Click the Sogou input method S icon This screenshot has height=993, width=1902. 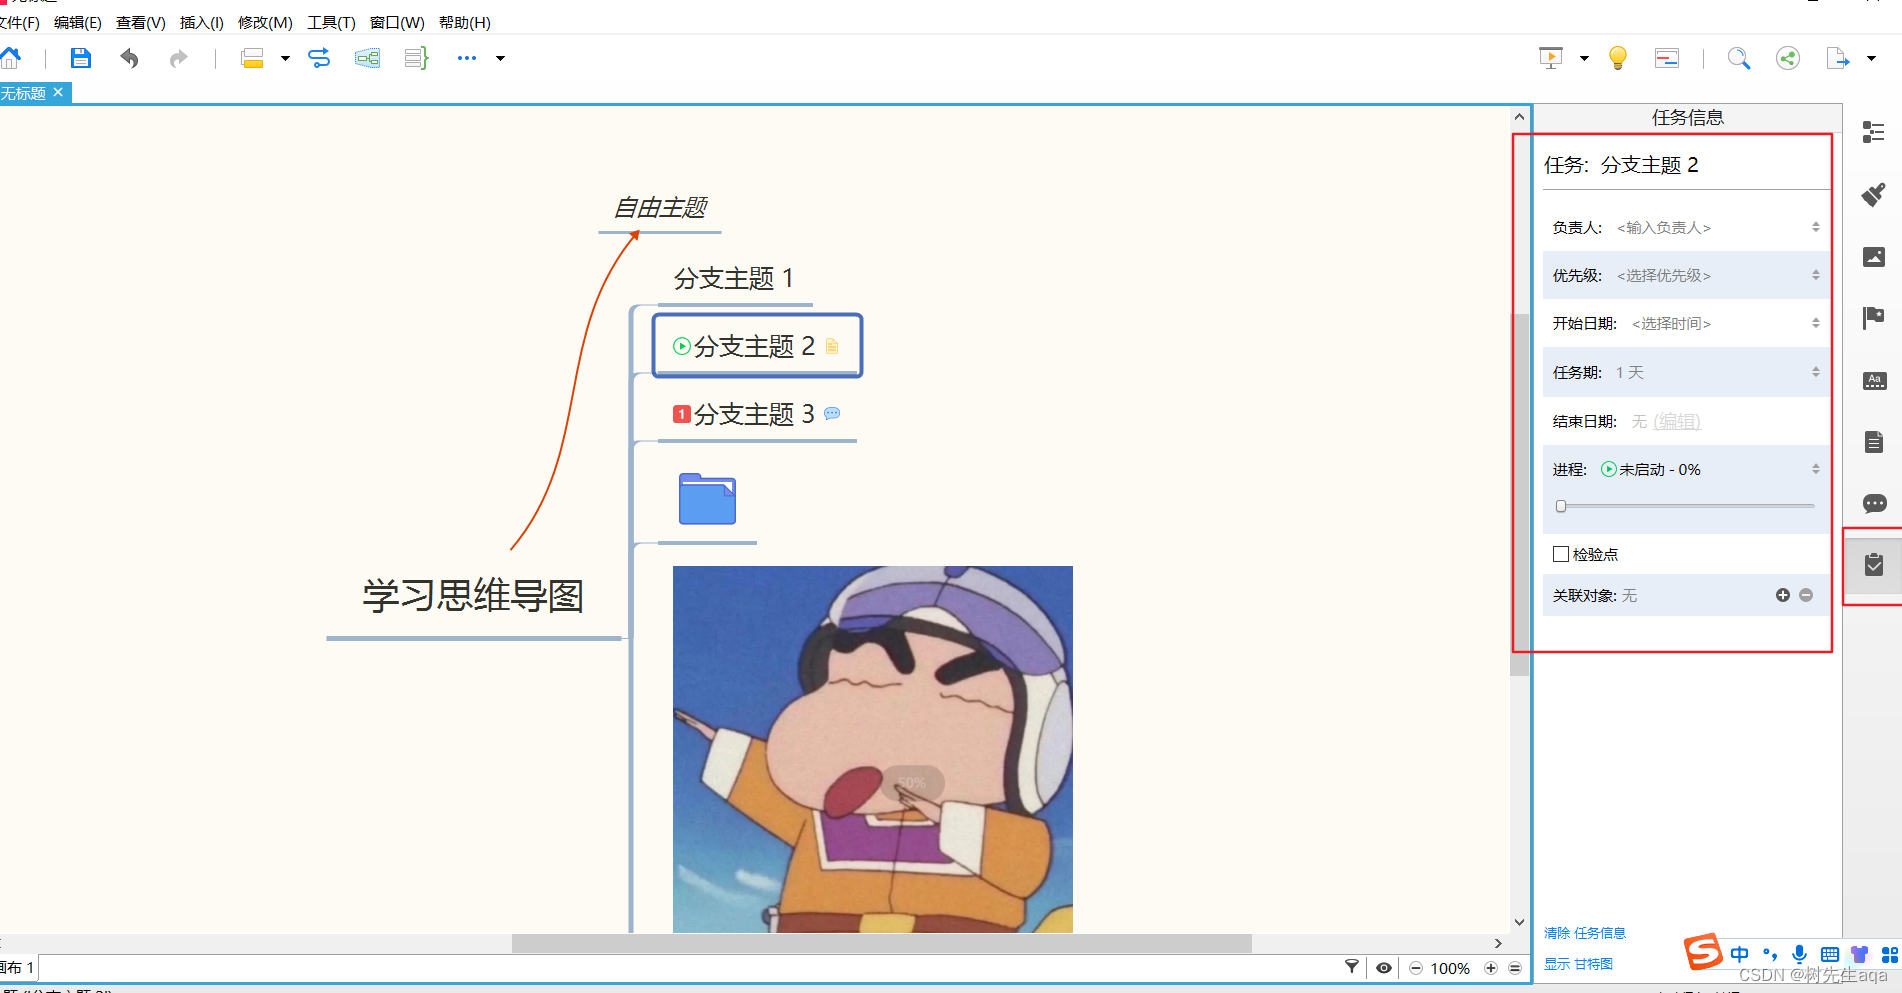pyautogui.click(x=1703, y=951)
